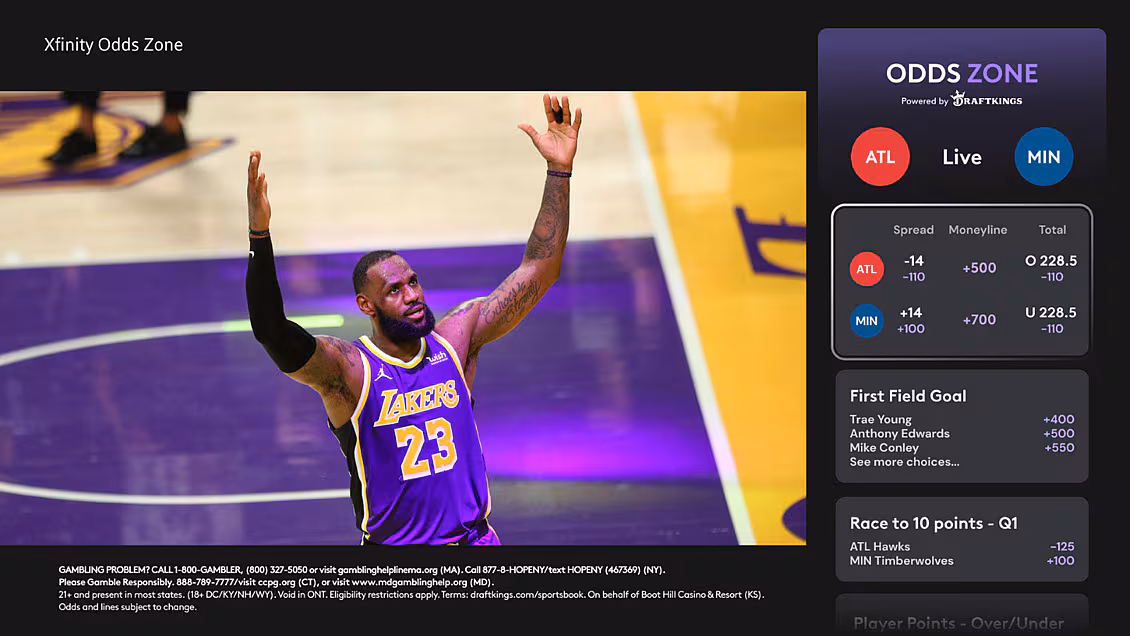The image size is (1130, 636).
Task: Click the ATL icon in the odds table row
Action: point(866,268)
